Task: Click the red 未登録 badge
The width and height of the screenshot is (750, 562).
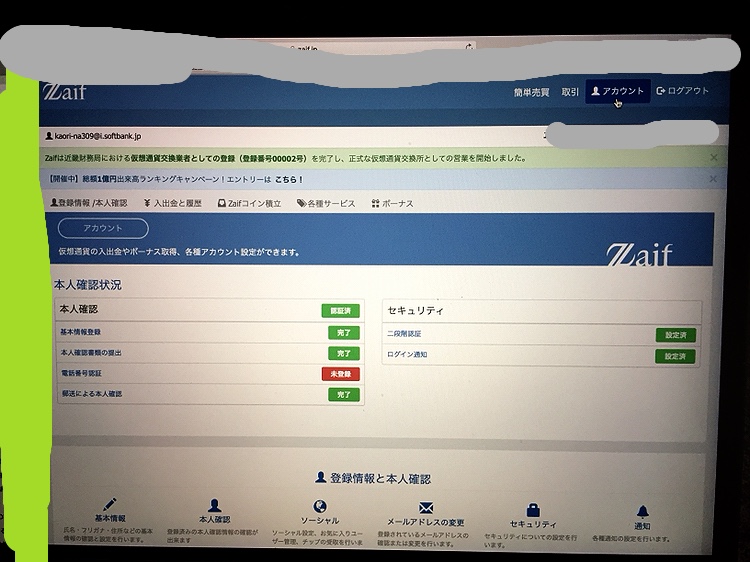Action: coord(341,374)
